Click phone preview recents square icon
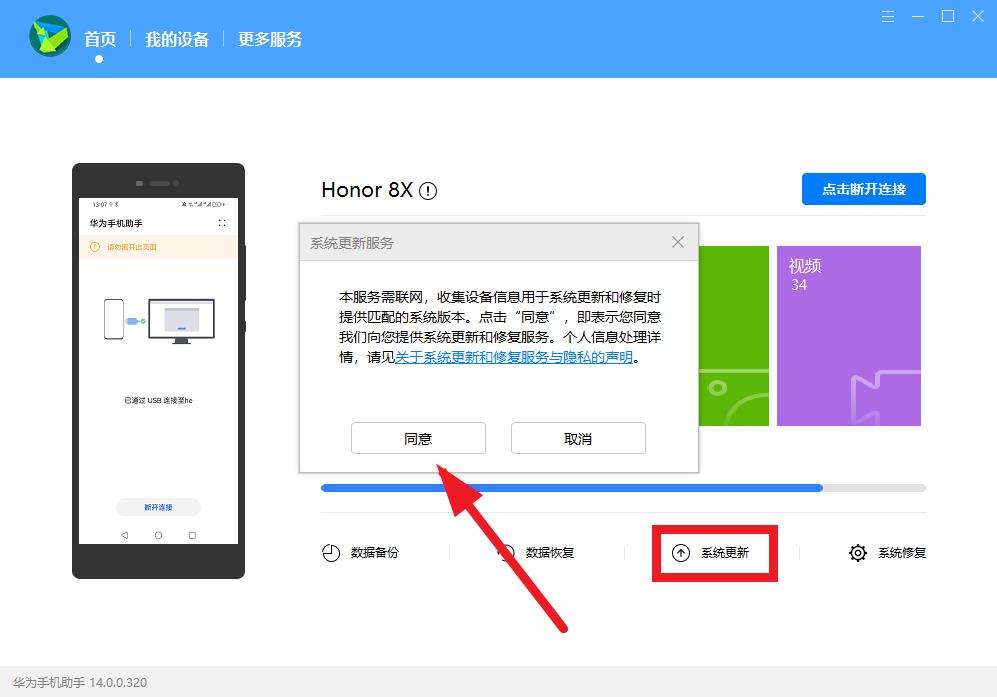 192,535
